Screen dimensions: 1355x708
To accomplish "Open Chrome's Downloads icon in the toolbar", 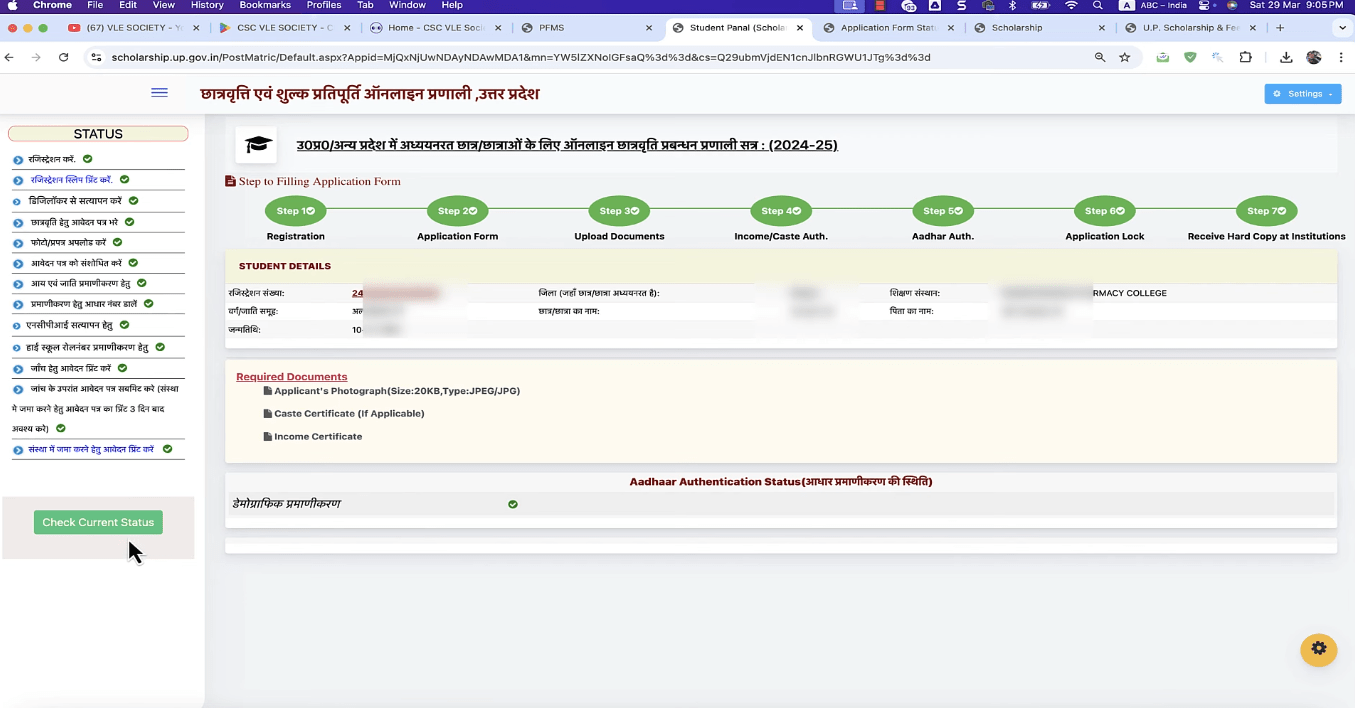I will tap(1286, 58).
